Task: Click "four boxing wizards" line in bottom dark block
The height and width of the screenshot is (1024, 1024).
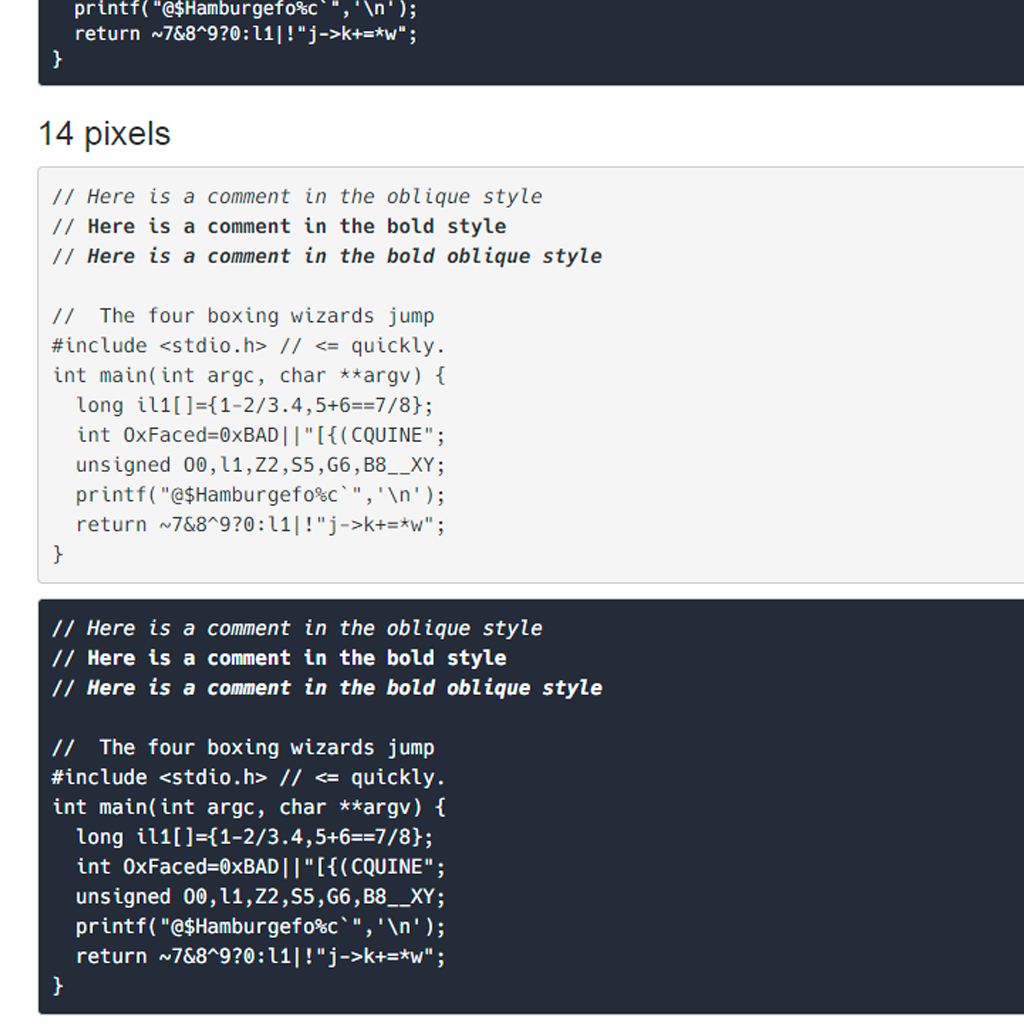Action: point(243,748)
